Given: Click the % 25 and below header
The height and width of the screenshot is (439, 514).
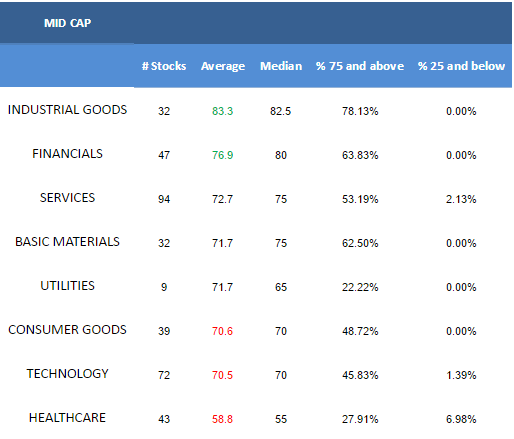Looking at the screenshot, I should (461, 66).
